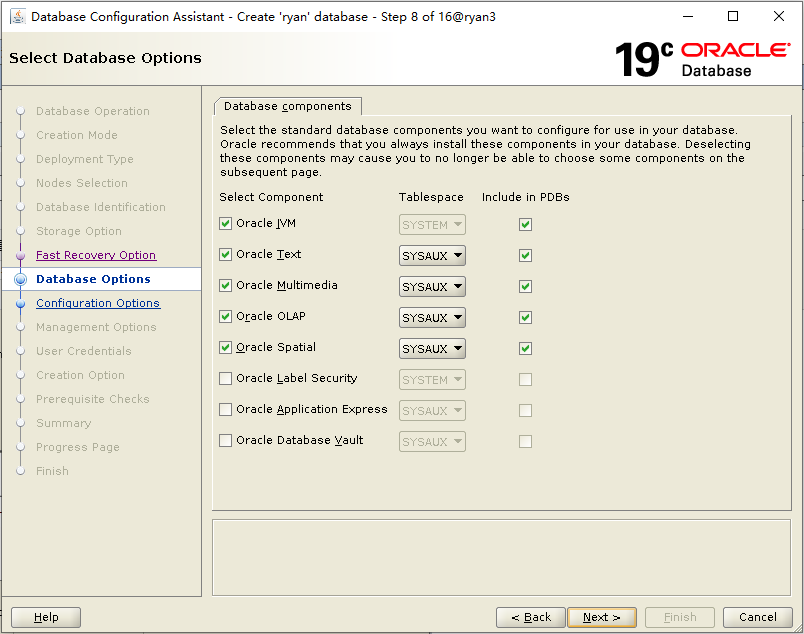Select the Database Options step

93,279
